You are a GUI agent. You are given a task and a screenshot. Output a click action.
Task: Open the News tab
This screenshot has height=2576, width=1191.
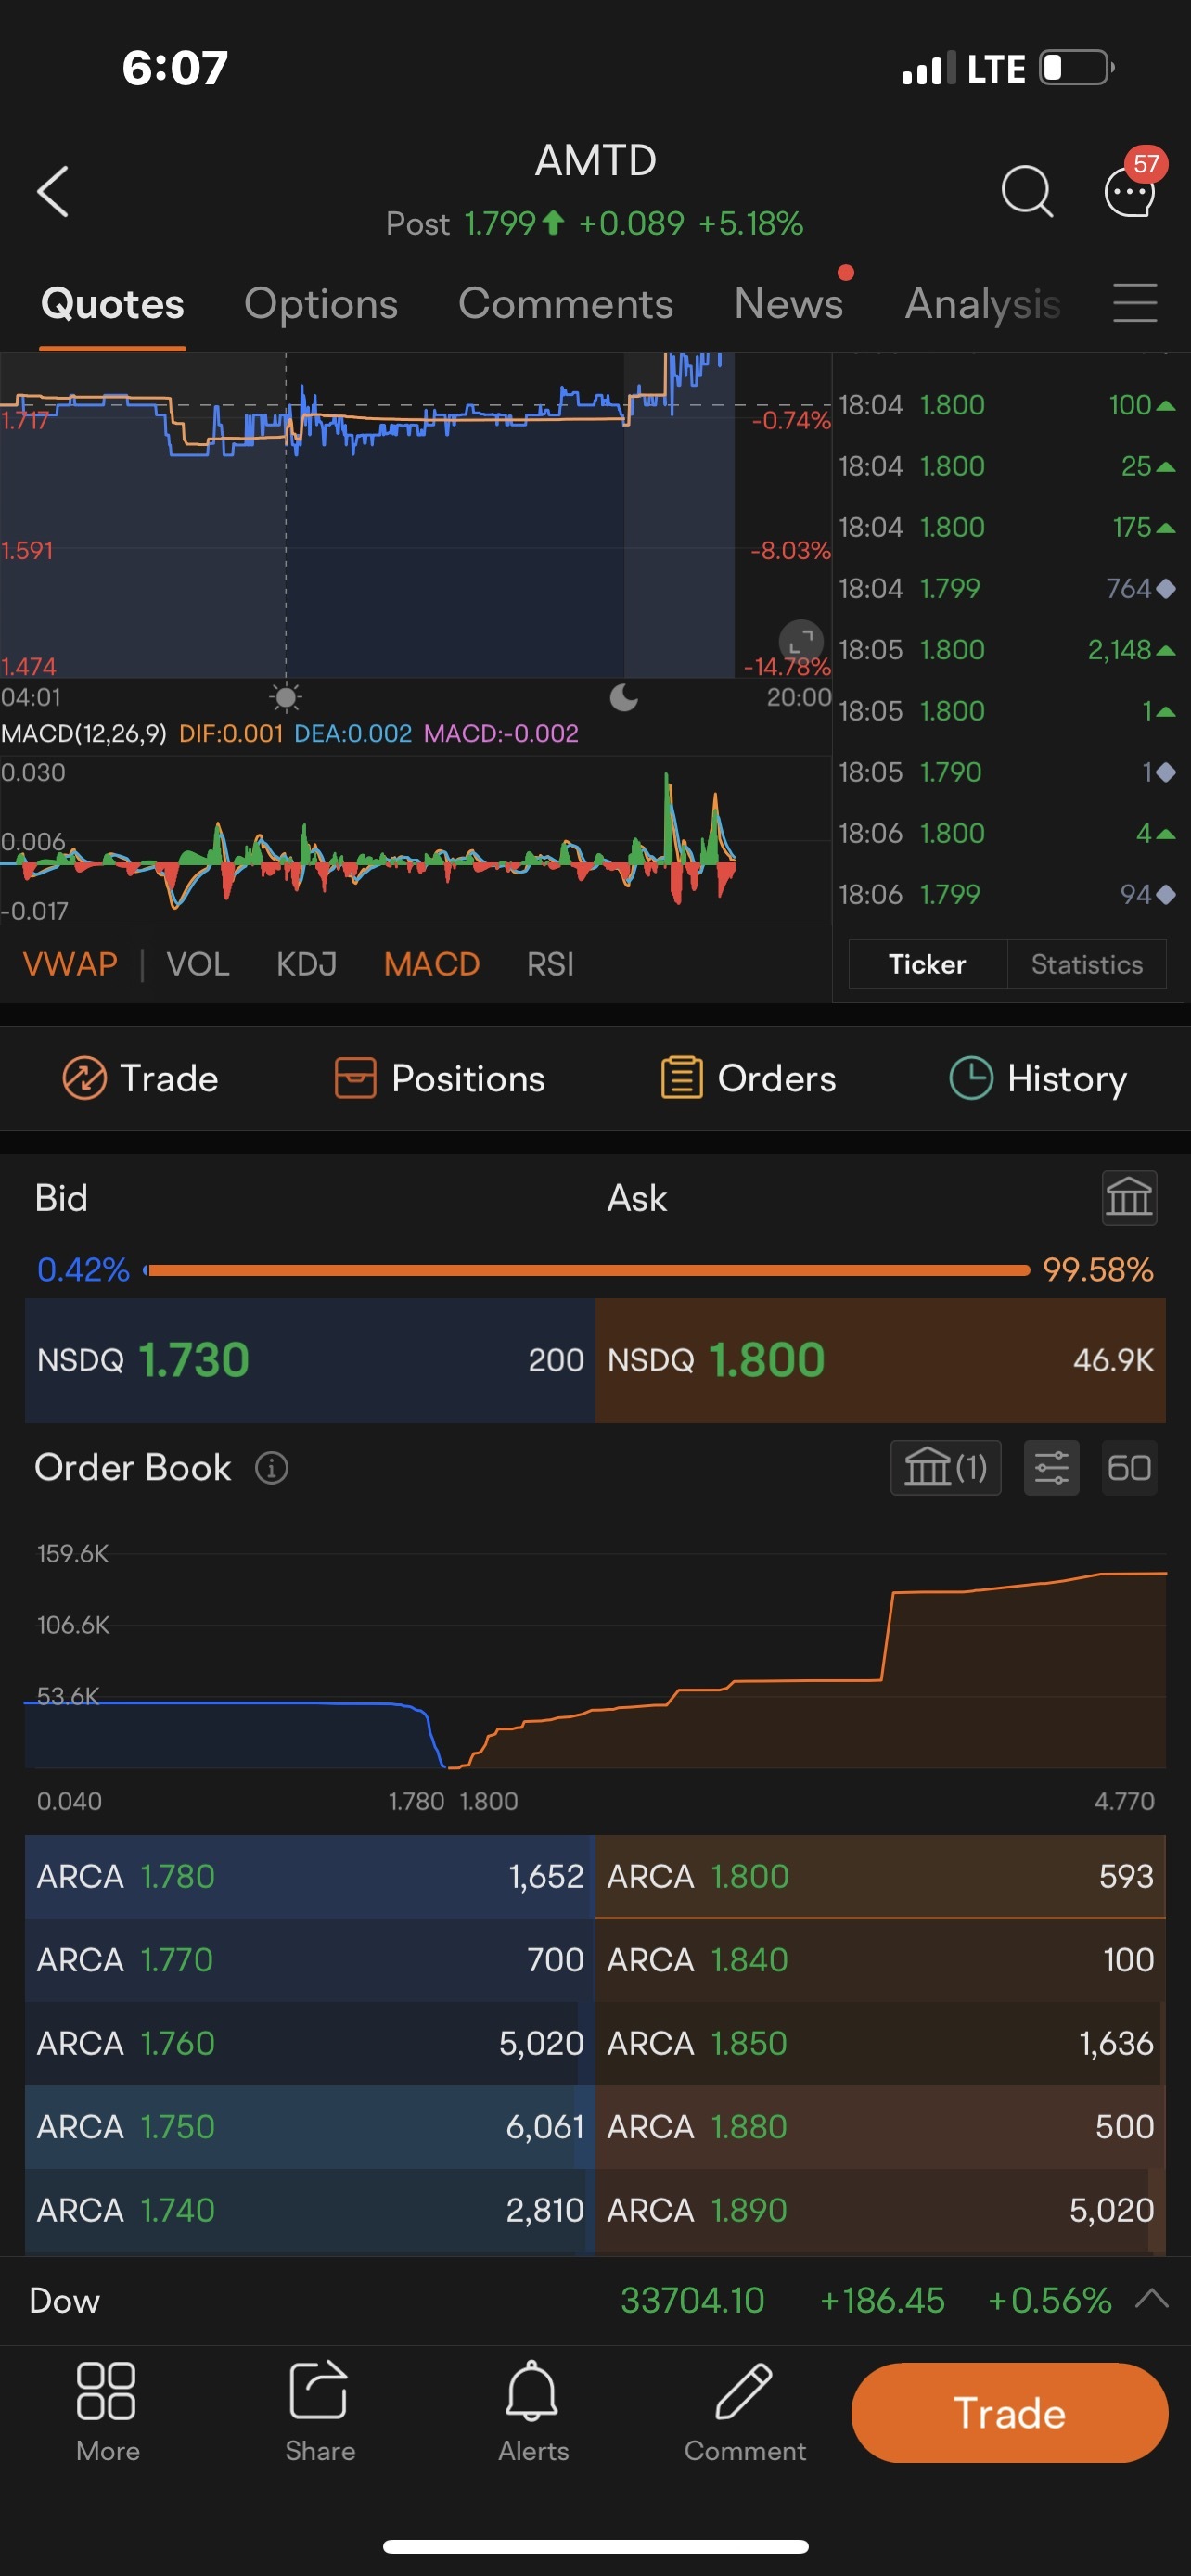pos(789,304)
